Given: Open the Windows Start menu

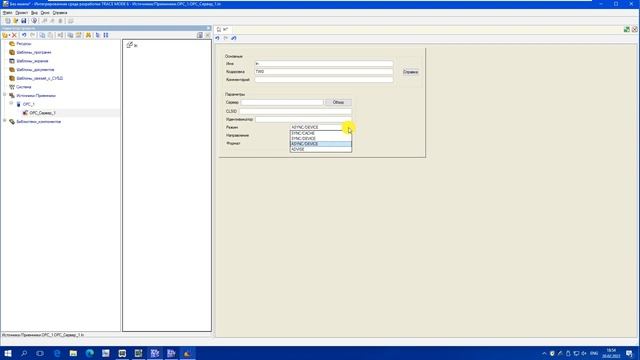Looking at the screenshot, I should (8, 353).
